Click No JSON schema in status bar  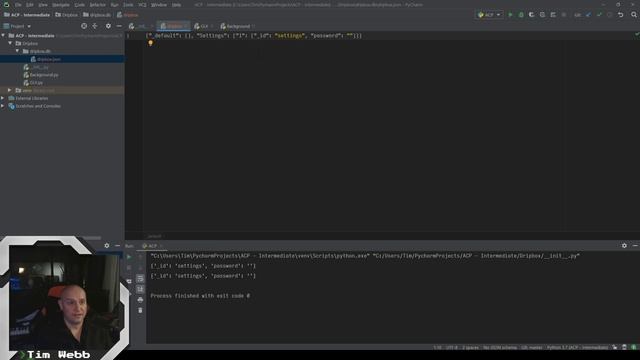[x=500, y=348]
